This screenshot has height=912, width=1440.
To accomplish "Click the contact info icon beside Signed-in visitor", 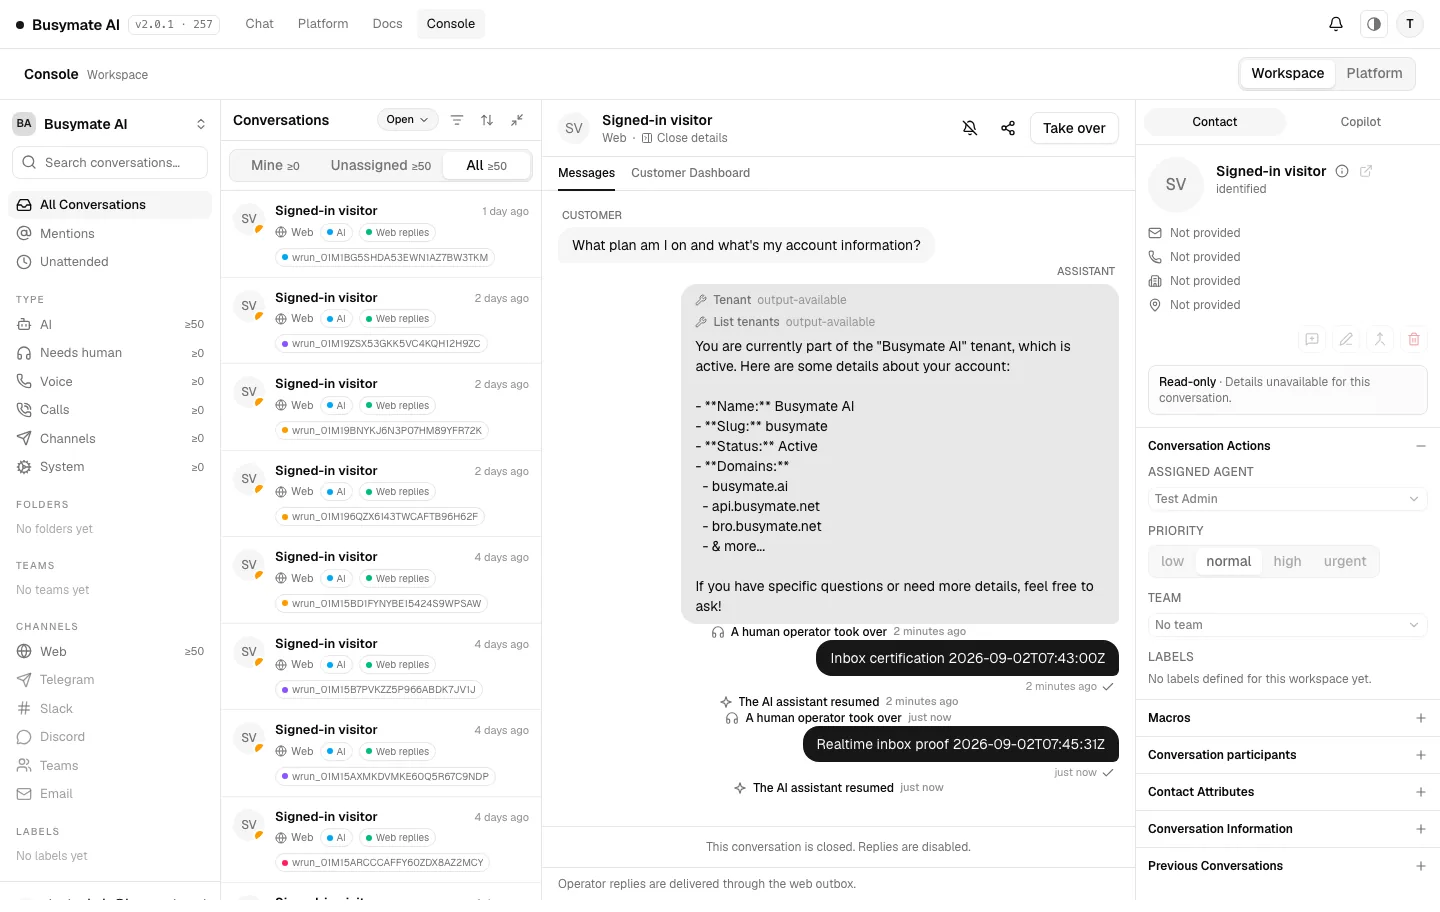I will [x=1342, y=171].
